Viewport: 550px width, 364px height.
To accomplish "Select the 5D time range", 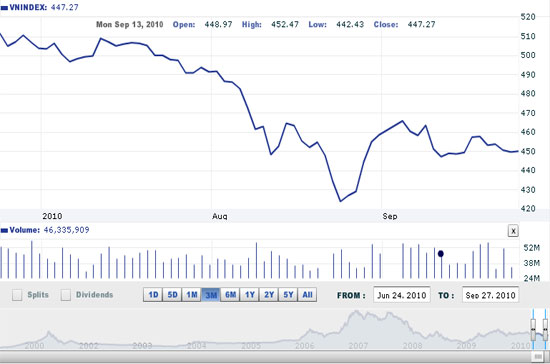I will (x=172, y=295).
